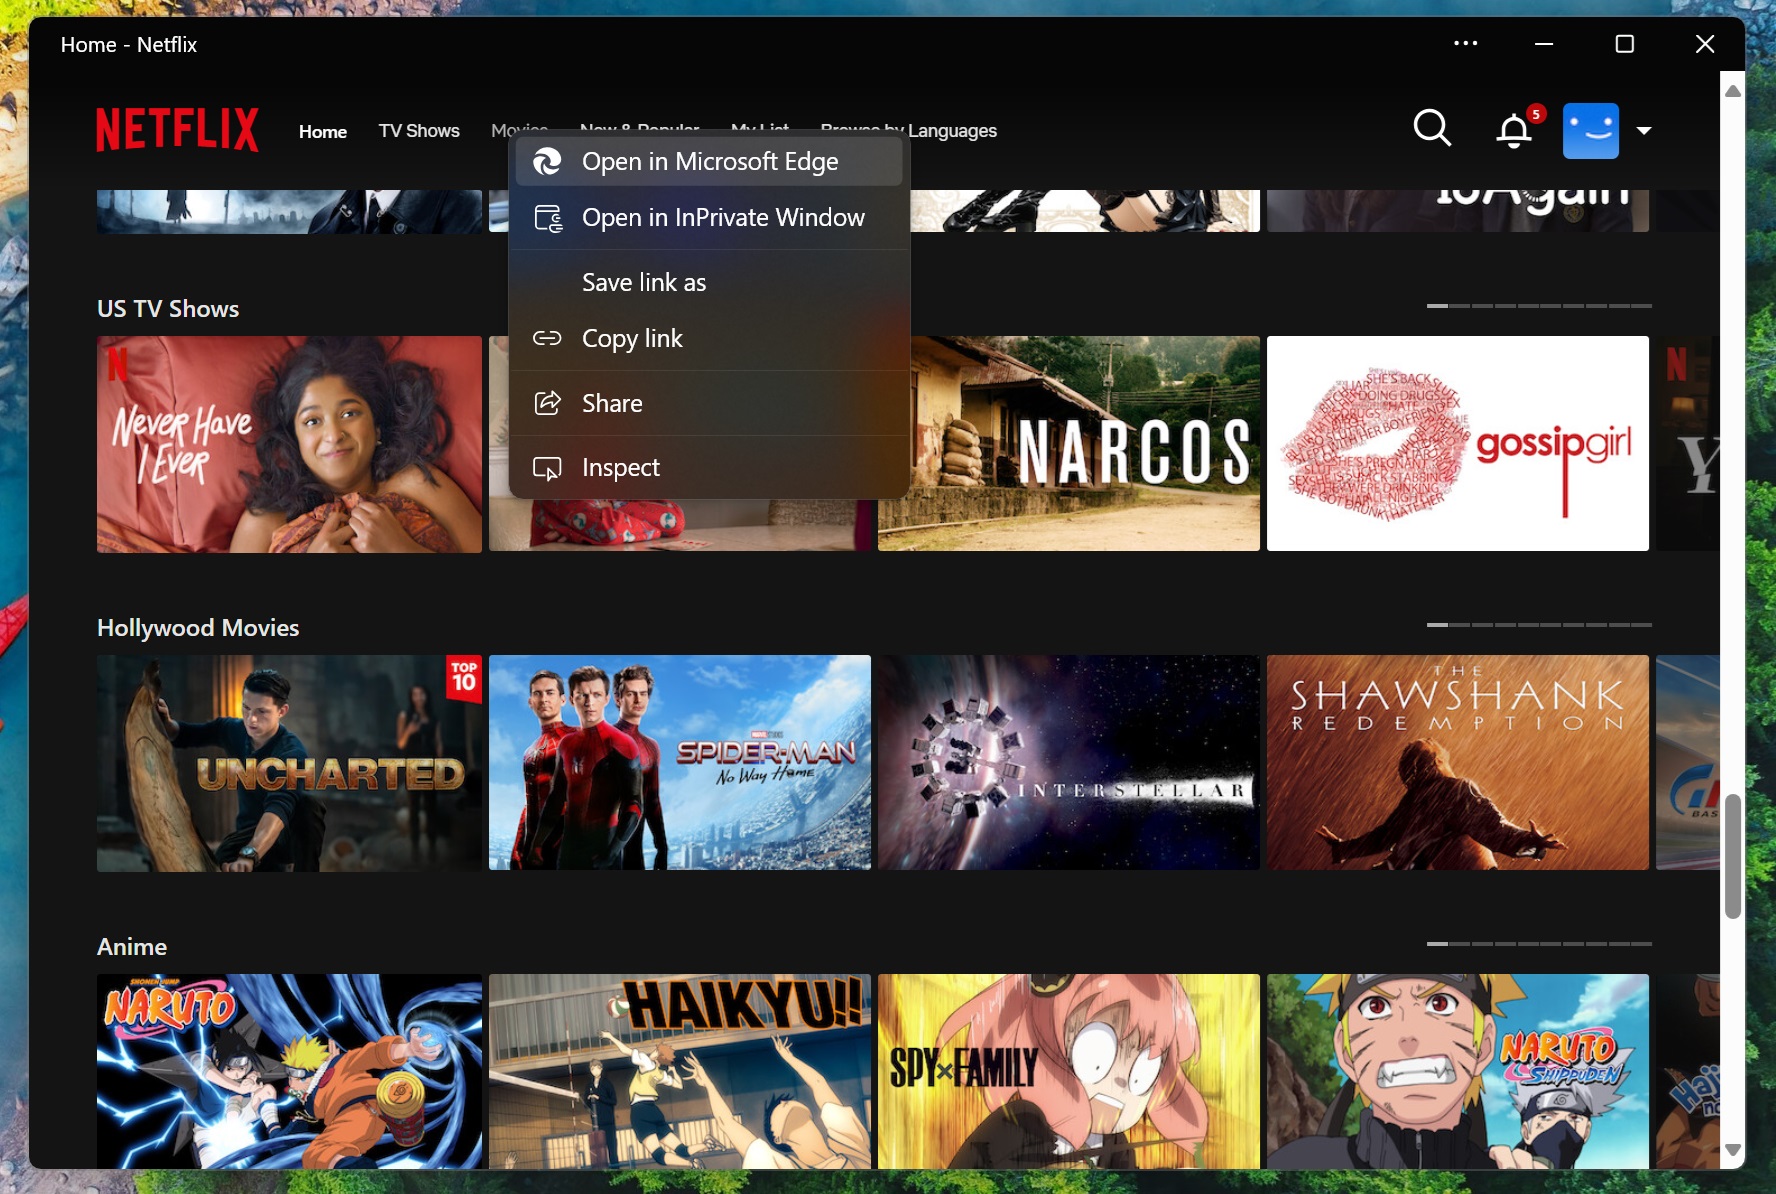Select Save link as
Image resolution: width=1776 pixels, height=1194 pixels.
pos(644,282)
